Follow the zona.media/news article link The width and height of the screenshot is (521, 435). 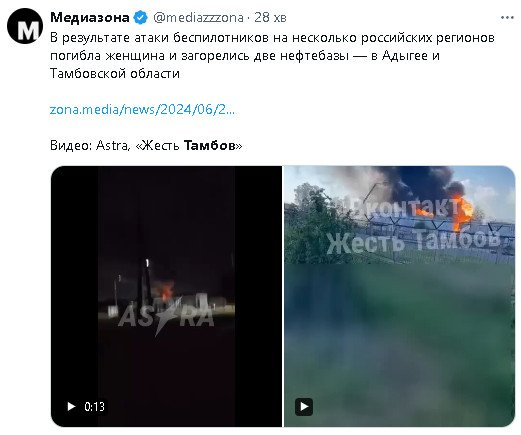click(142, 109)
